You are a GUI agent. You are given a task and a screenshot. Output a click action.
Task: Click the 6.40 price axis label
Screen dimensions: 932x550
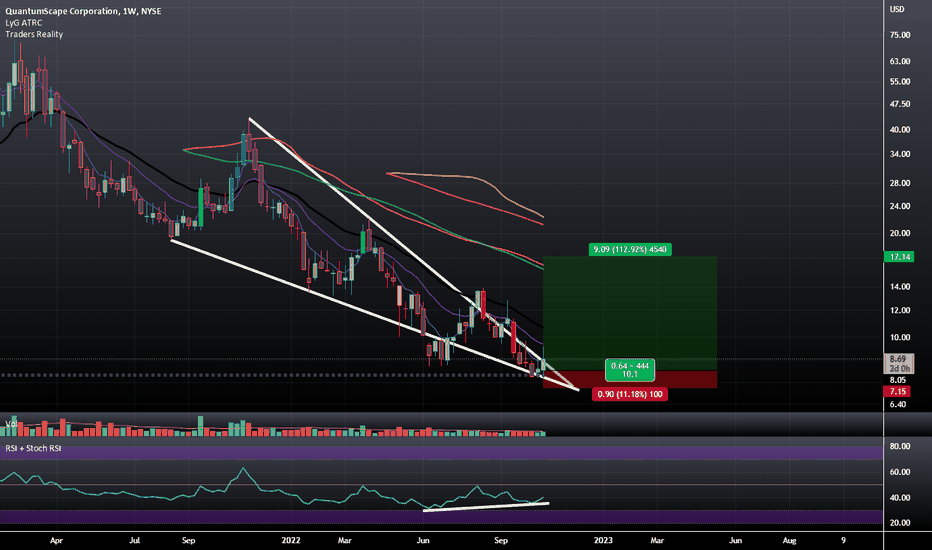coord(898,404)
